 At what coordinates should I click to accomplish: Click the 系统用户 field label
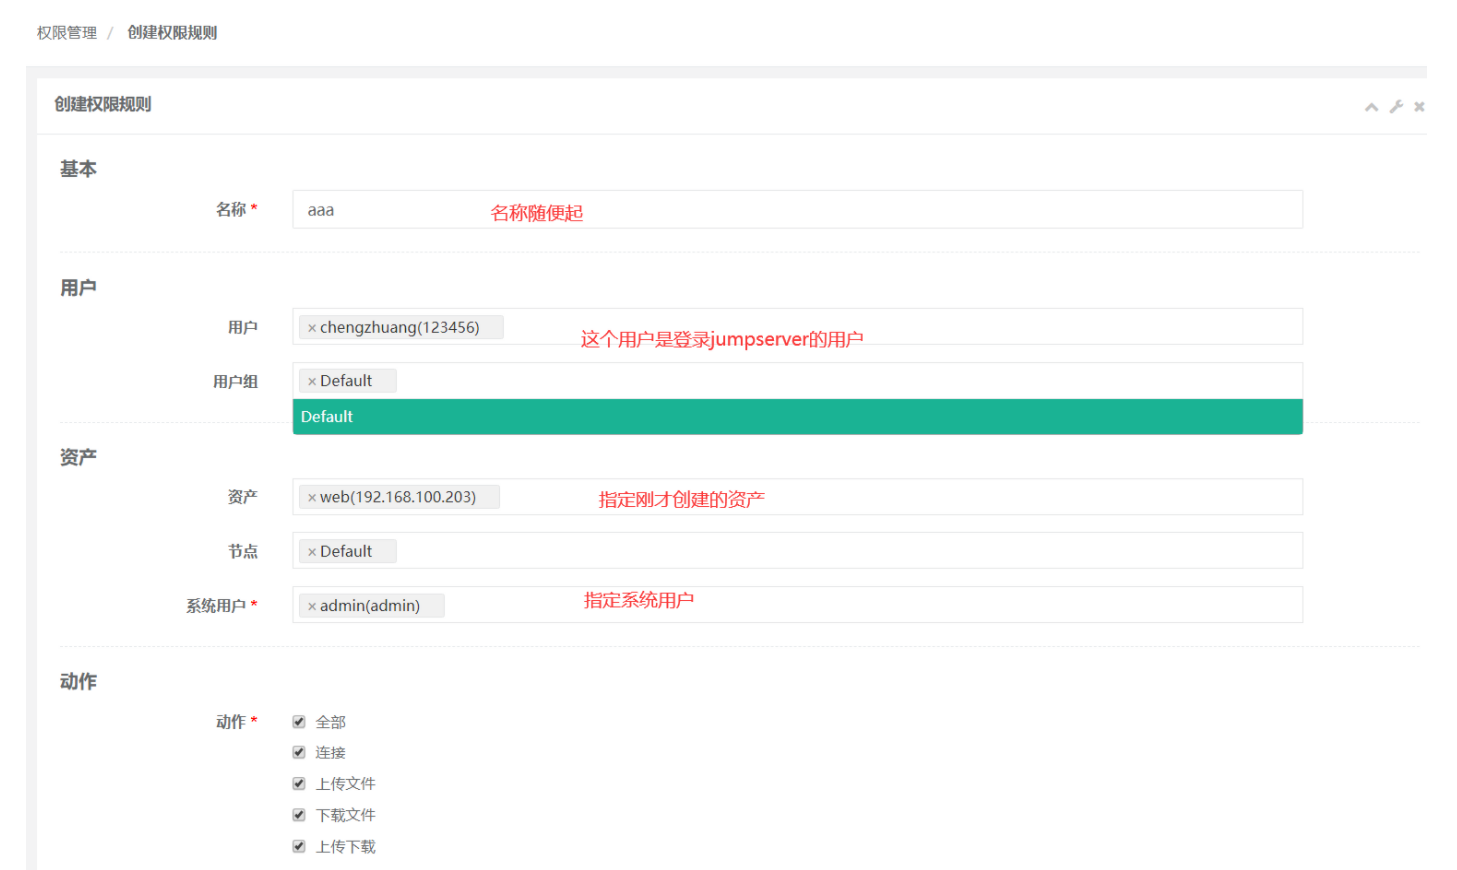(x=216, y=606)
